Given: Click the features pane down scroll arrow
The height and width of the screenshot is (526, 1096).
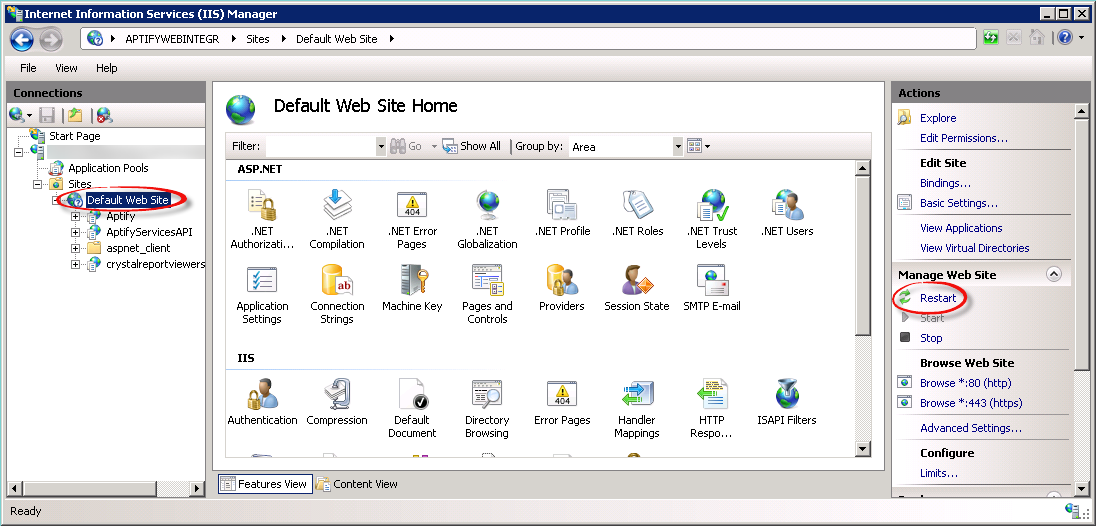Looking at the screenshot, I should tap(863, 449).
